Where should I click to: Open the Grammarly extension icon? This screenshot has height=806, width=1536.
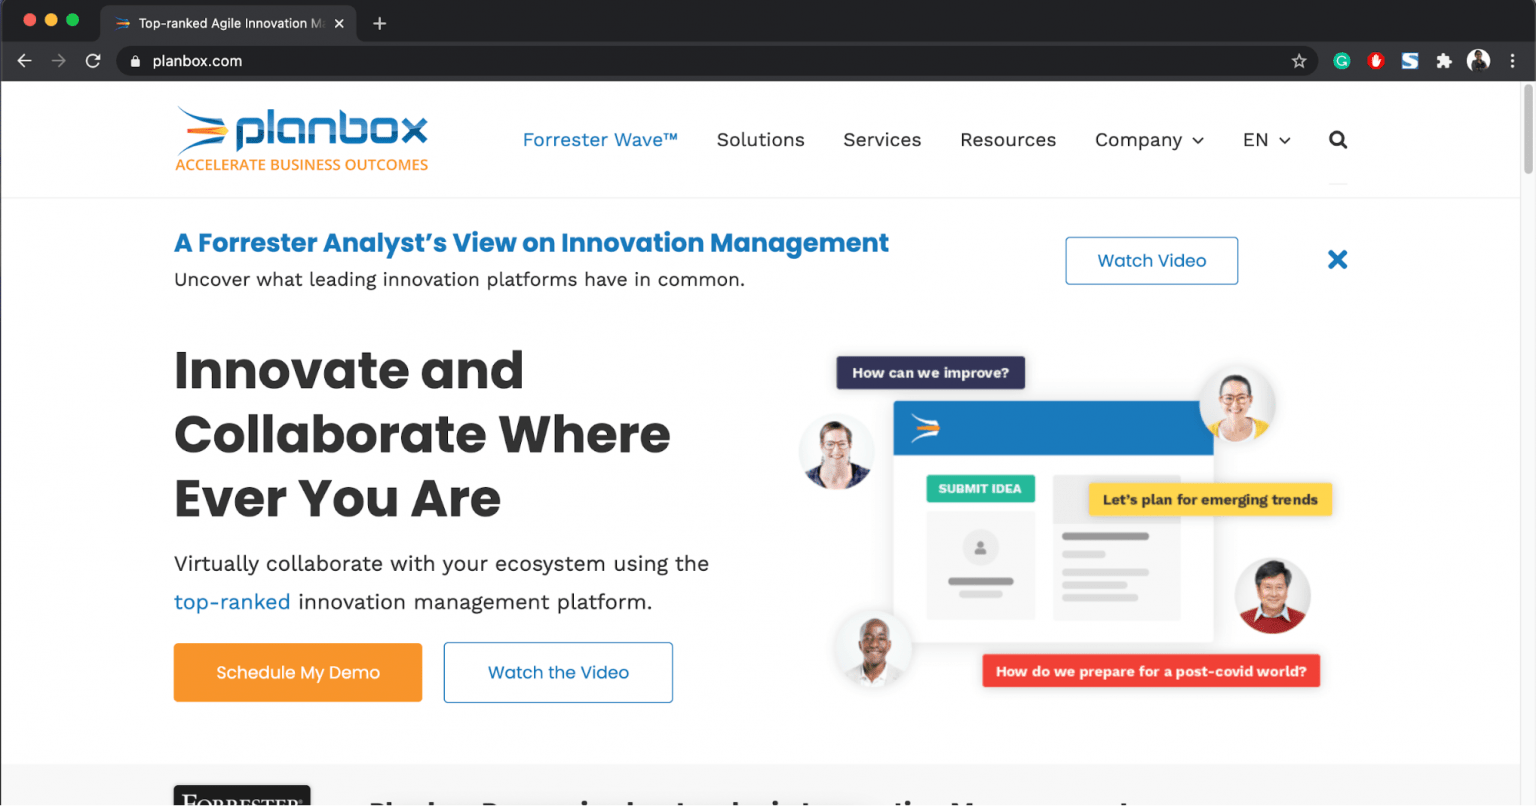click(x=1341, y=60)
